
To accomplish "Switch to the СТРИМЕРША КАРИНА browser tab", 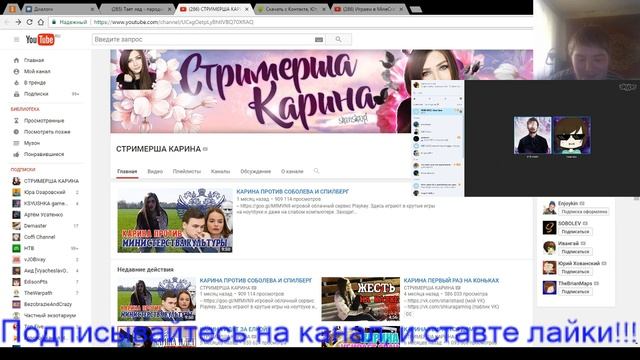I will (214, 9).
